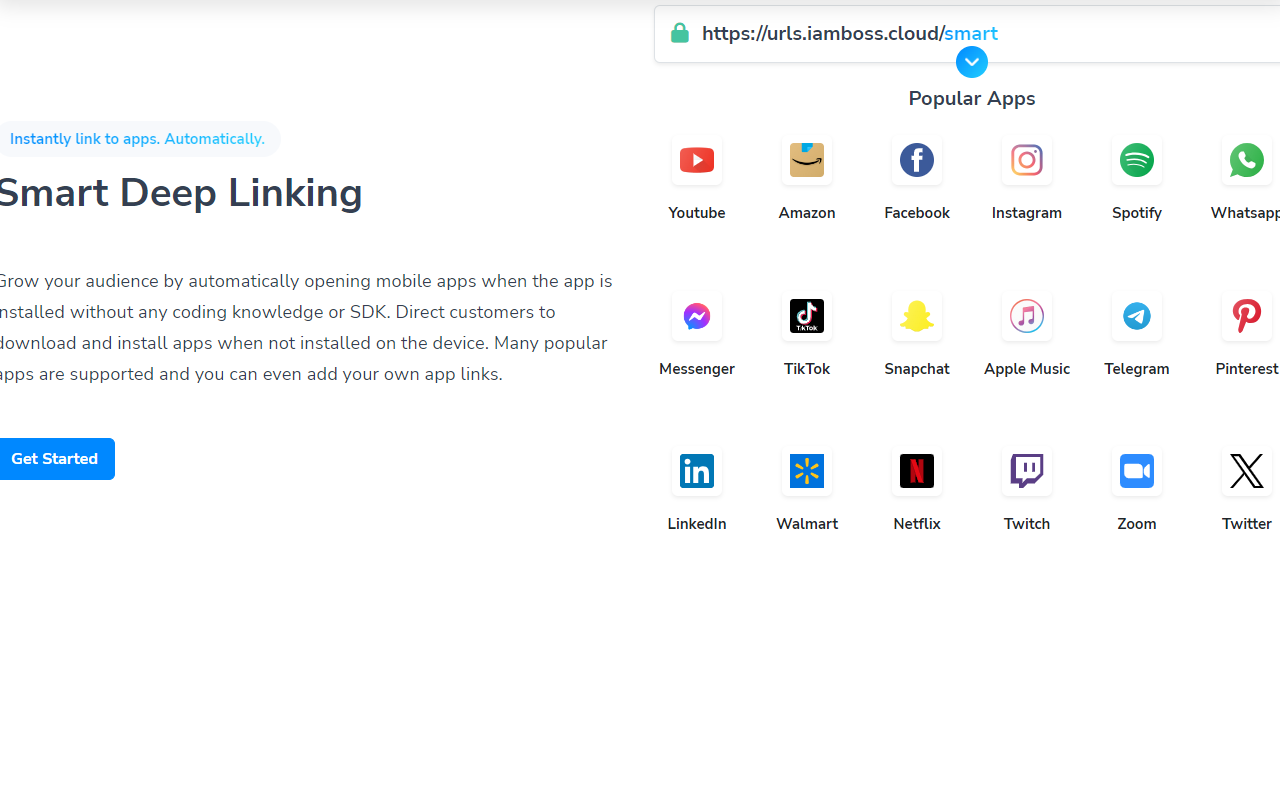Screen dimensions: 1280x800
Task: Click the Facebook label text
Action: [x=917, y=213]
